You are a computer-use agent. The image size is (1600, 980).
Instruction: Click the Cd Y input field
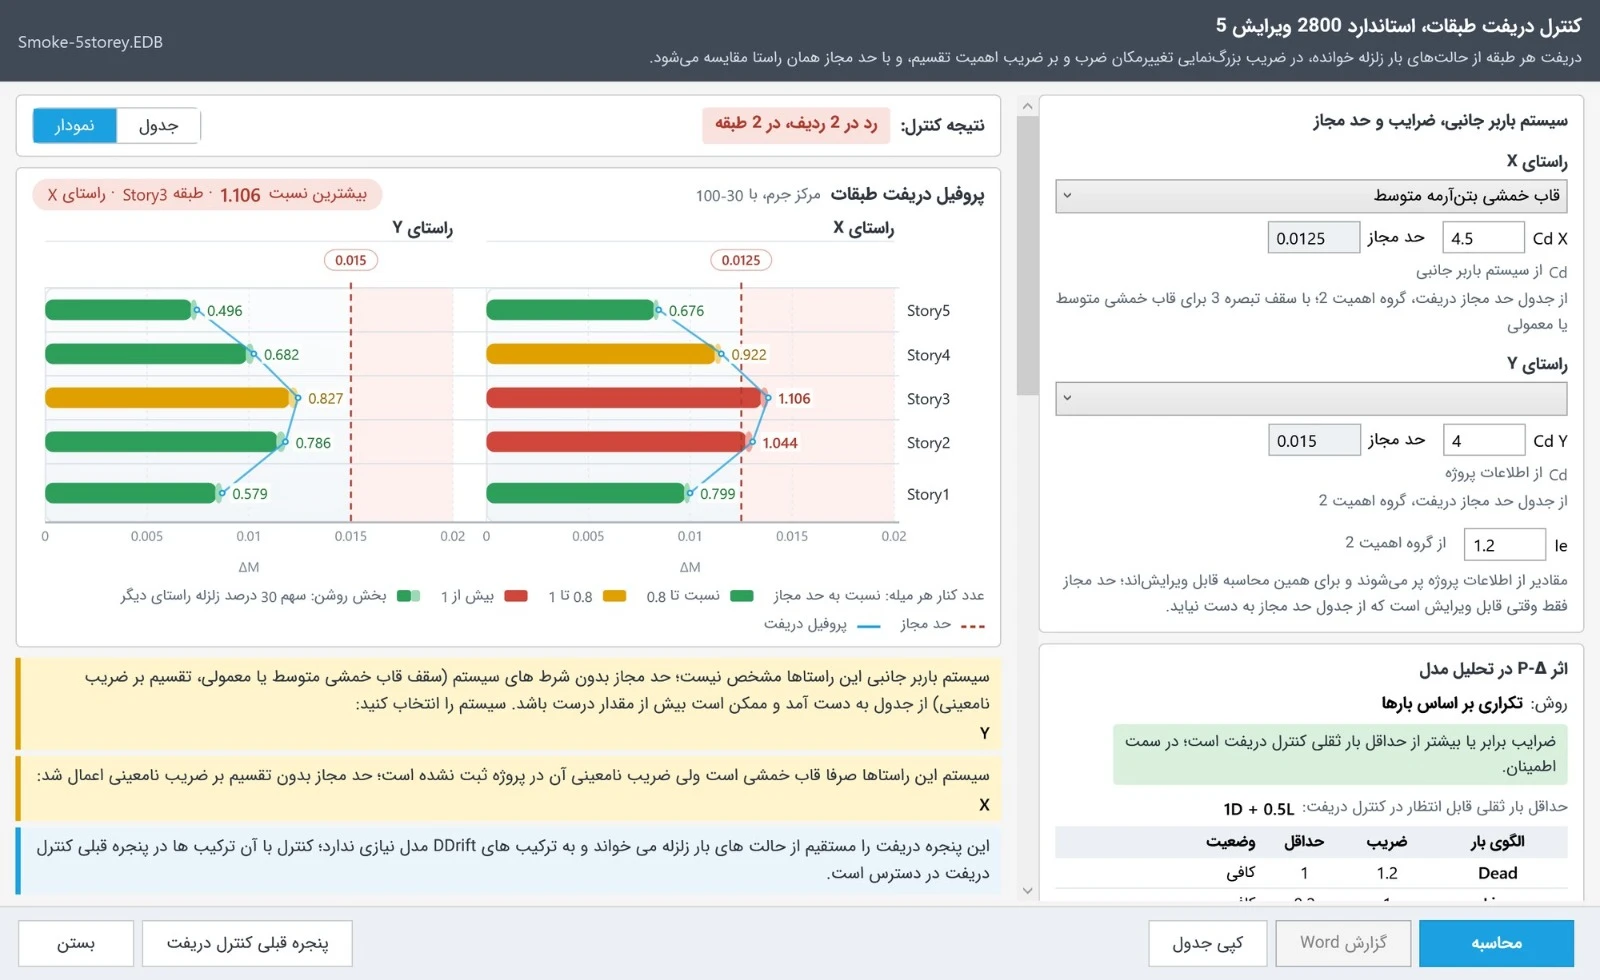click(x=1483, y=440)
